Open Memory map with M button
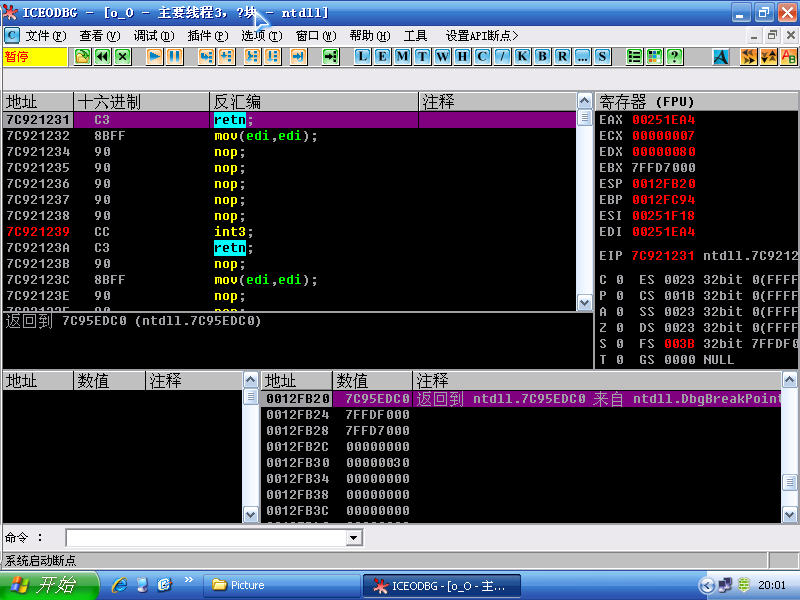 coord(402,56)
